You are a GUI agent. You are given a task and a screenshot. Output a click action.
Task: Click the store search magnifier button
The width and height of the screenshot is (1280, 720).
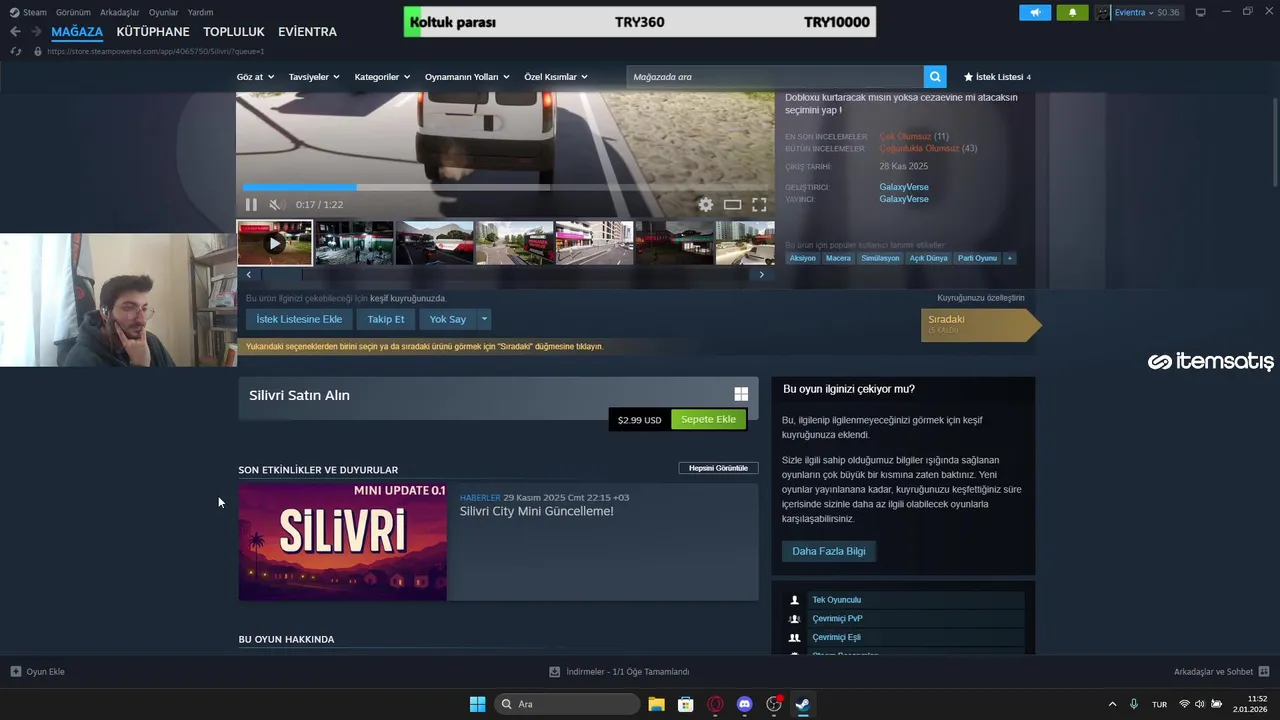click(935, 77)
